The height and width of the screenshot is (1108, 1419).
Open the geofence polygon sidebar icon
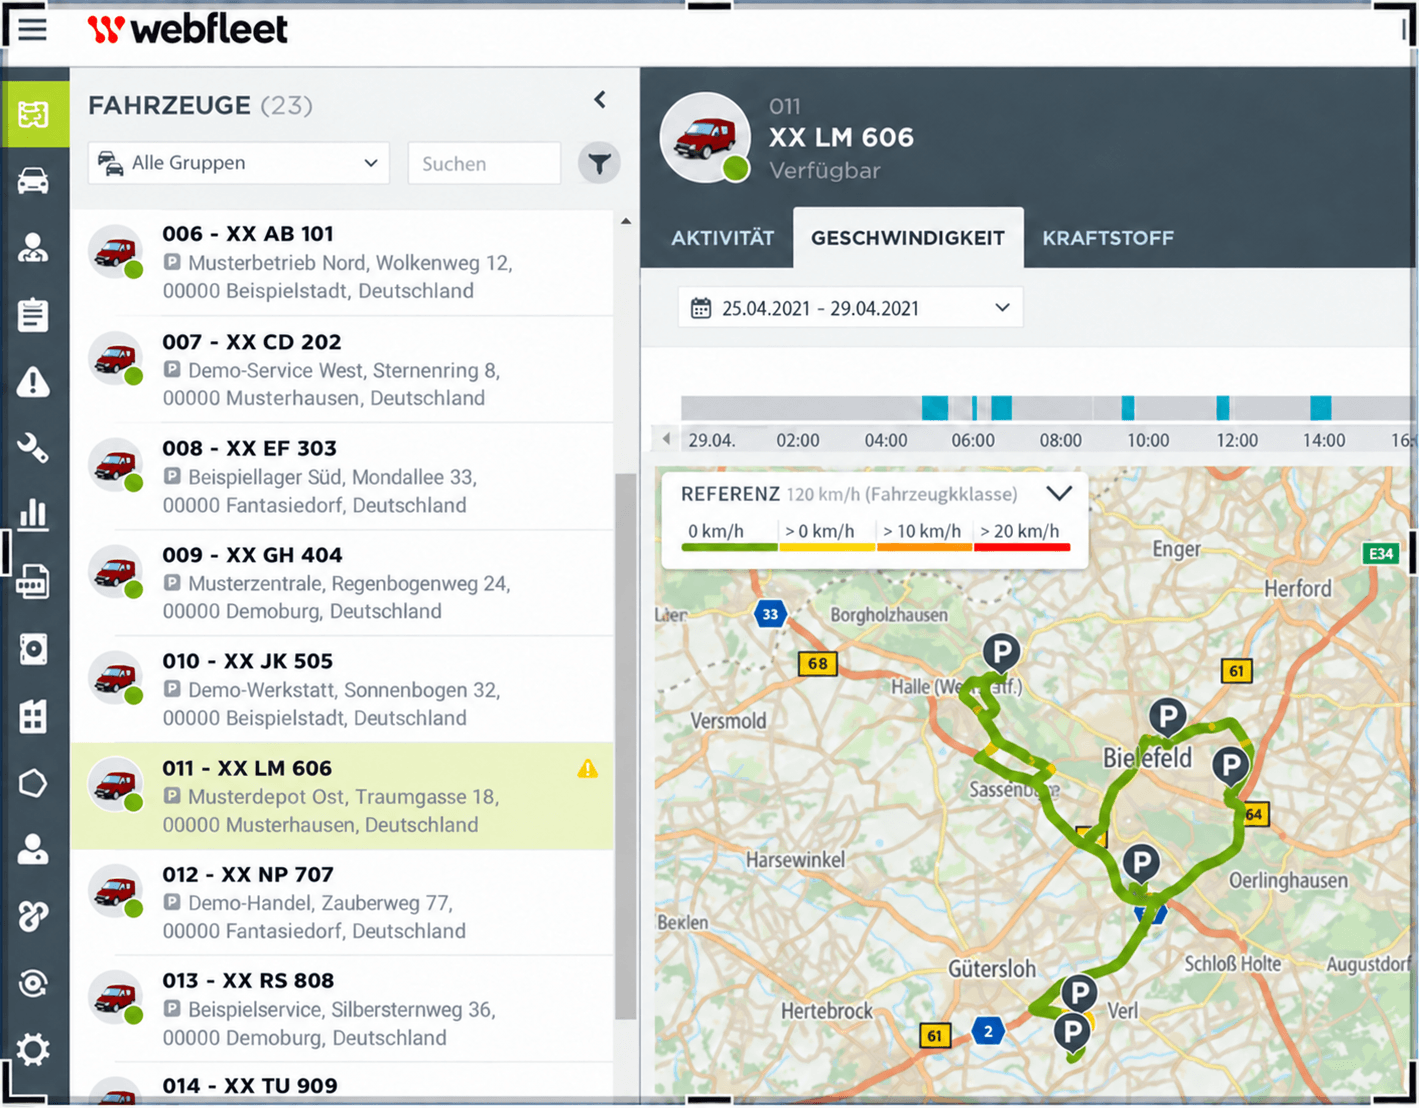34,783
